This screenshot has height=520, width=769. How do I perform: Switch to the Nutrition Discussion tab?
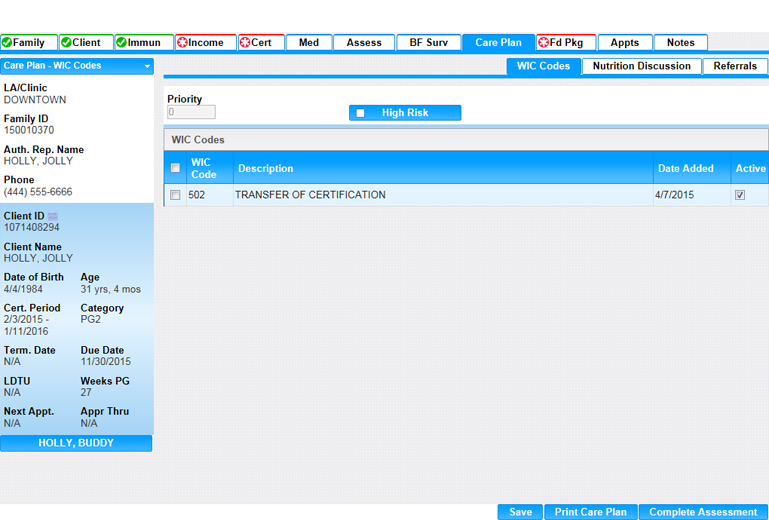(641, 66)
